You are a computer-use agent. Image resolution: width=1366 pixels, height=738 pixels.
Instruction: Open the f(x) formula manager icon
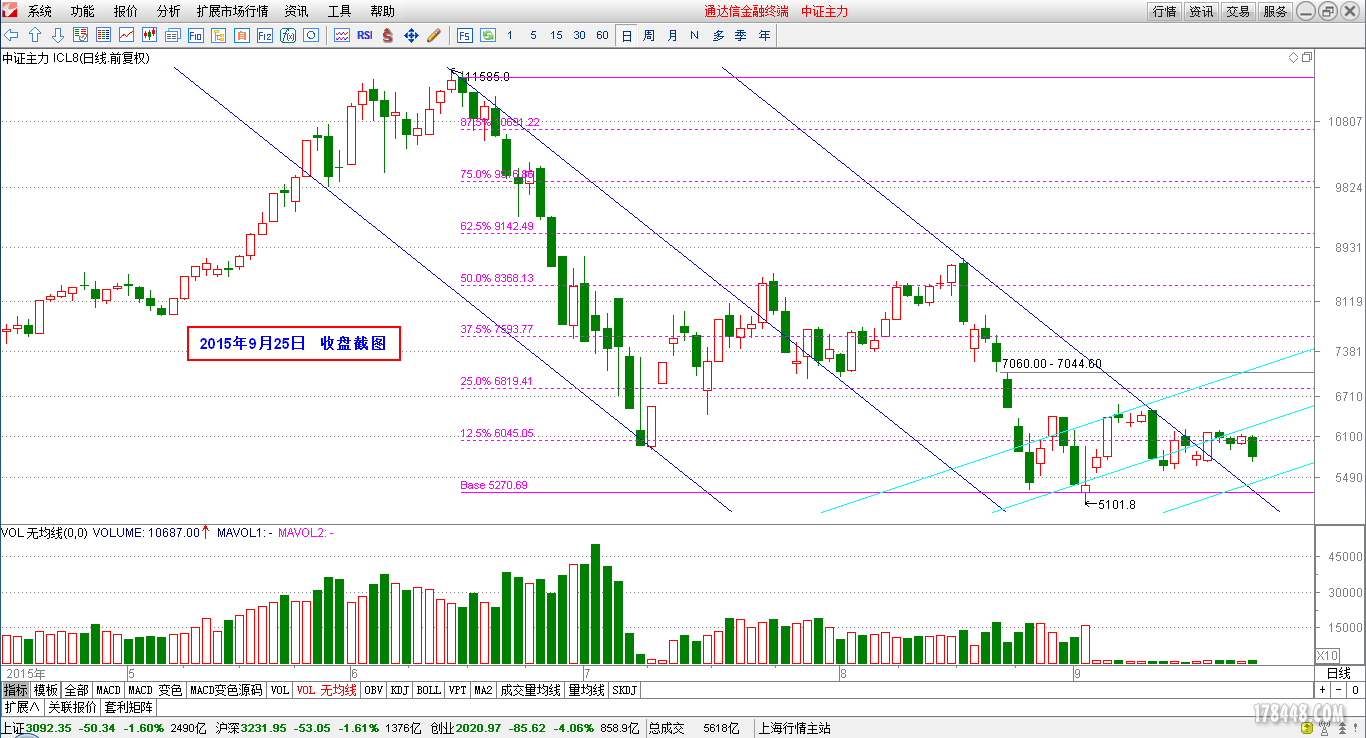coord(287,35)
